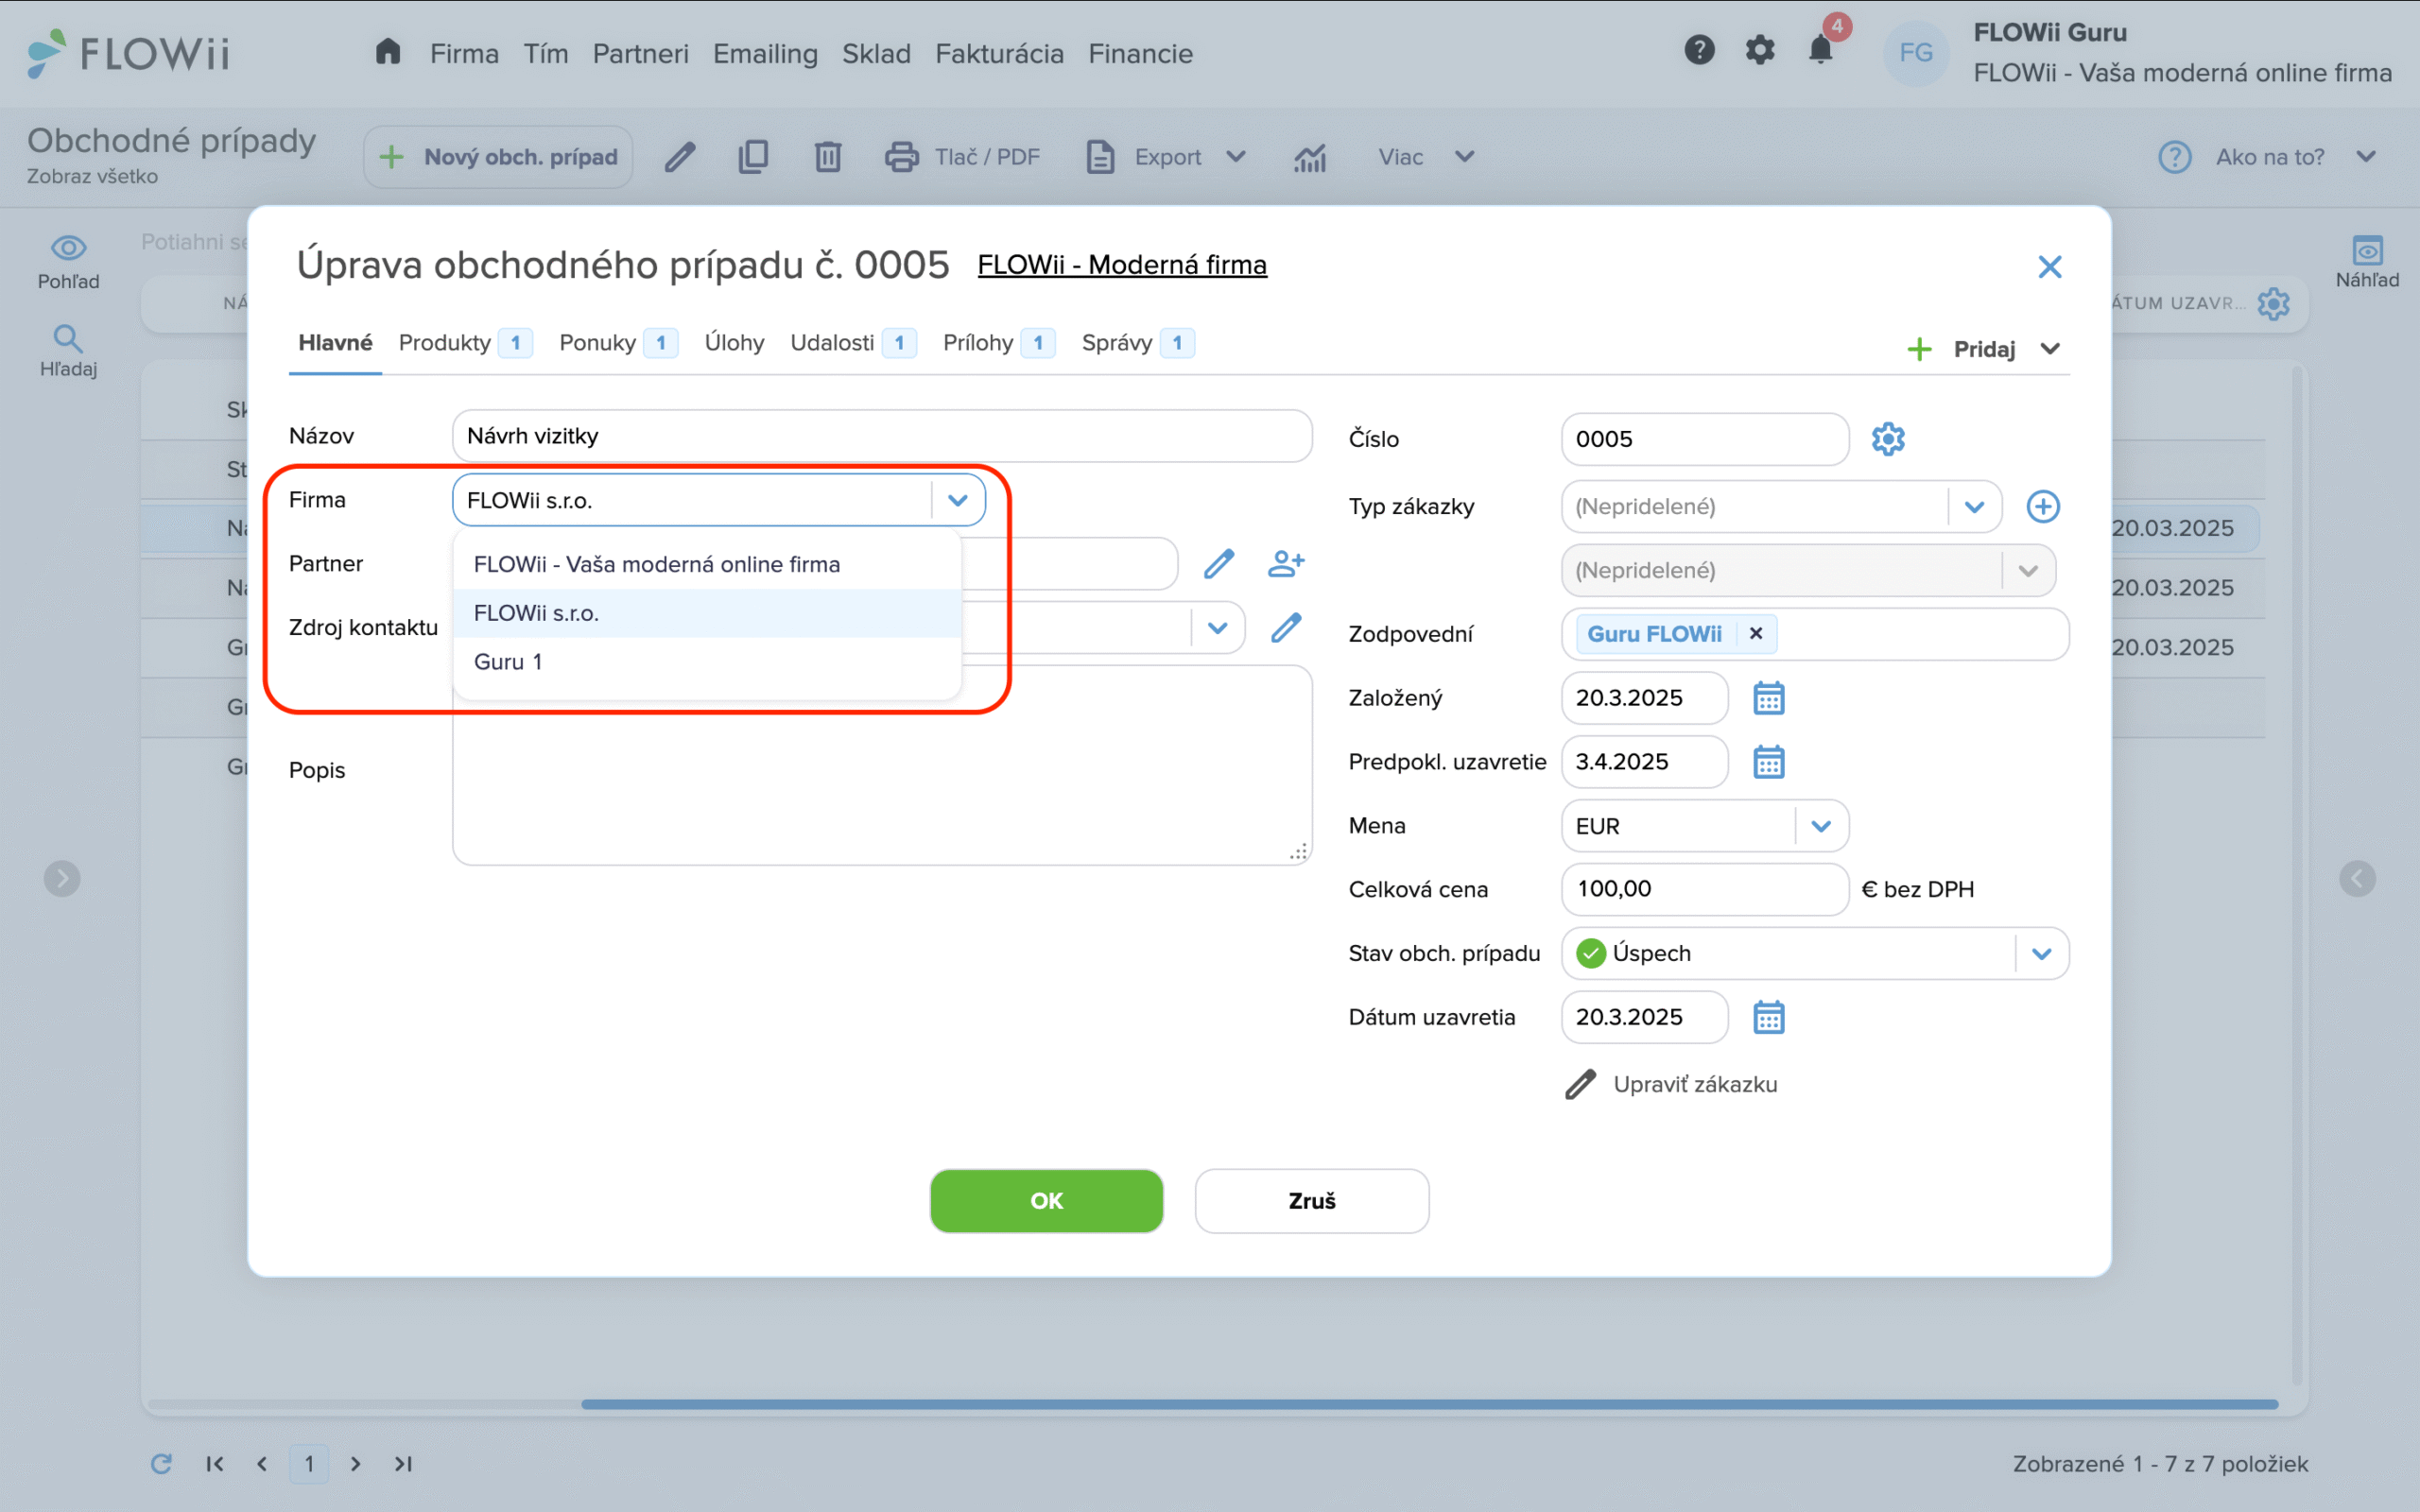This screenshot has width=2420, height=1512.
Task: Open the chart statistics icon in toolbar
Action: pyautogui.click(x=1310, y=157)
